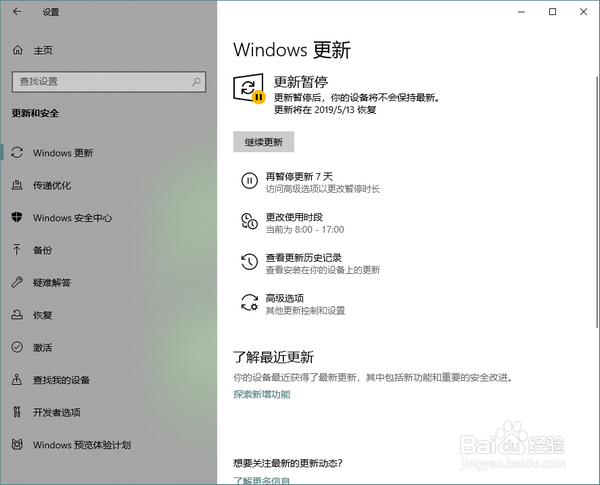Click the 备份 upload arrow icon
600x485 pixels.
[17, 250]
